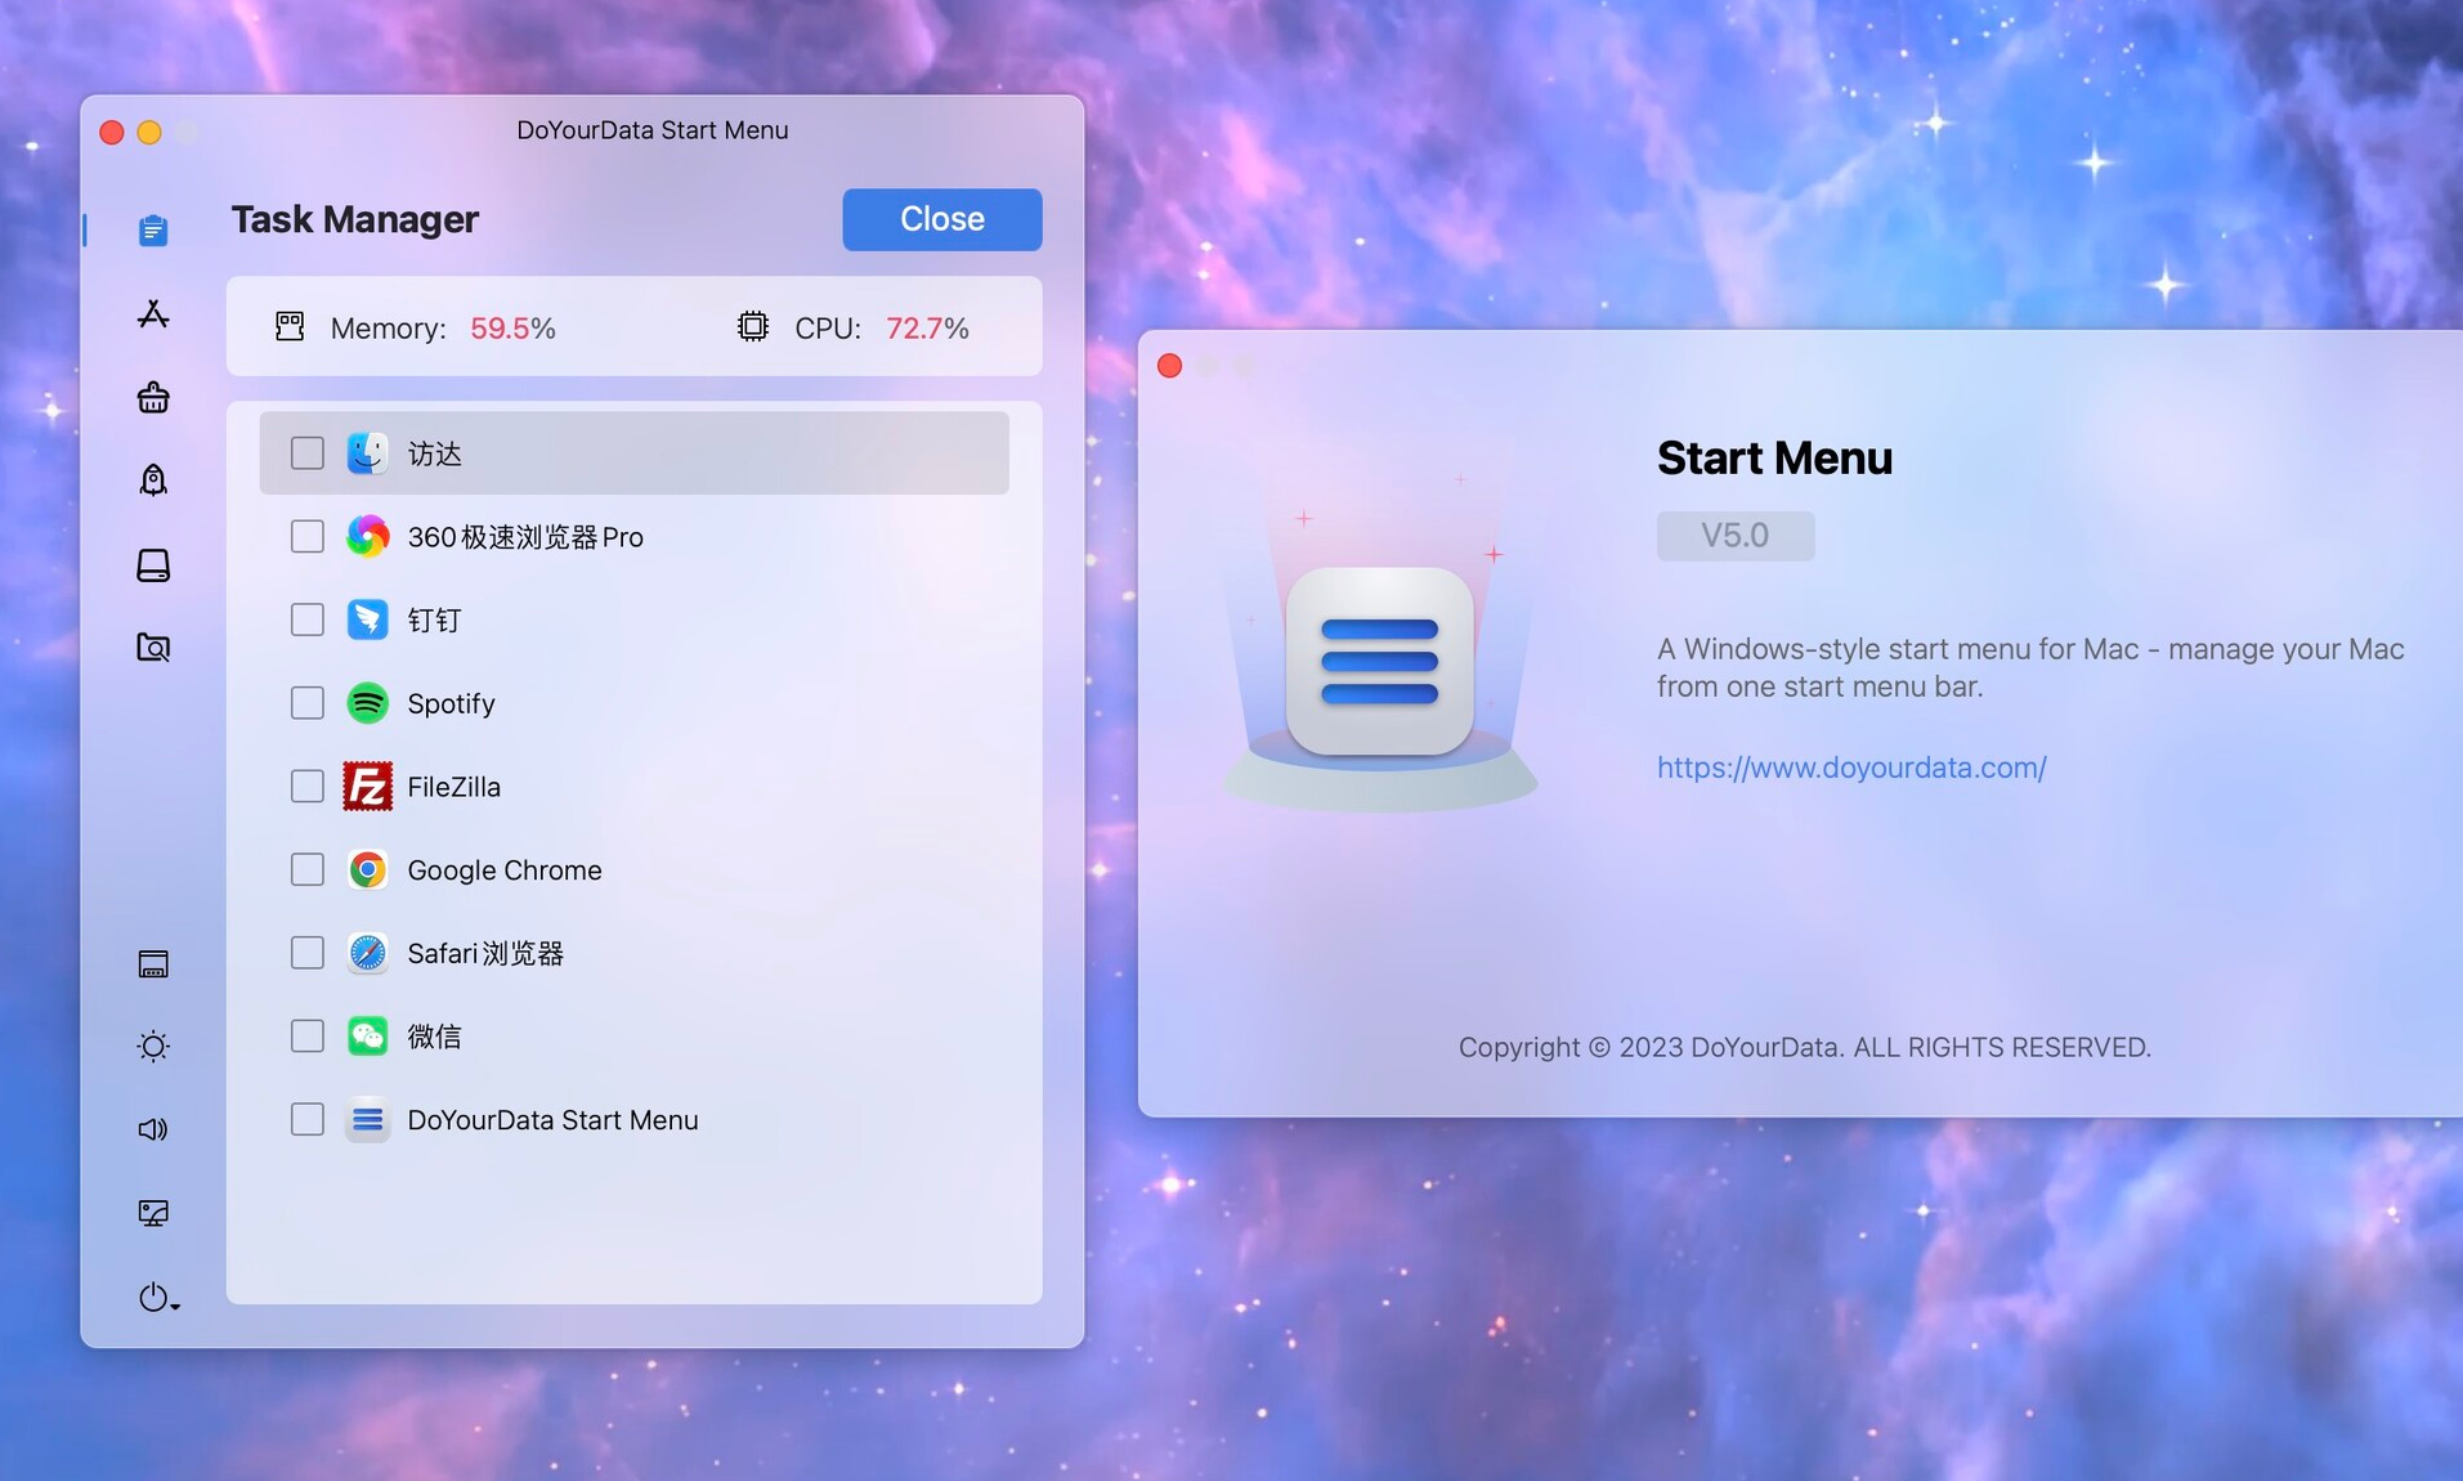Image resolution: width=2463 pixels, height=1481 pixels.
Task: Click the V5.0 version badge
Action: [x=1735, y=536]
